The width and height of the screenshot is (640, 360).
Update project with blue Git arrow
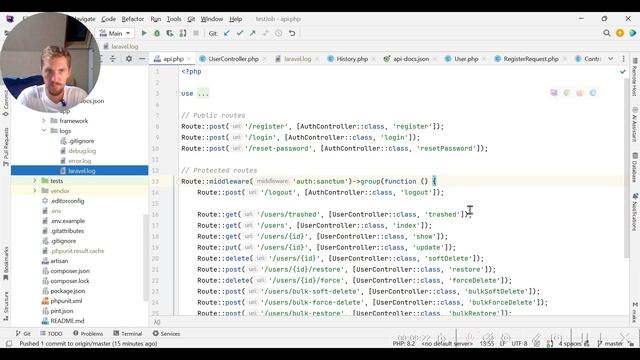[x=227, y=33]
